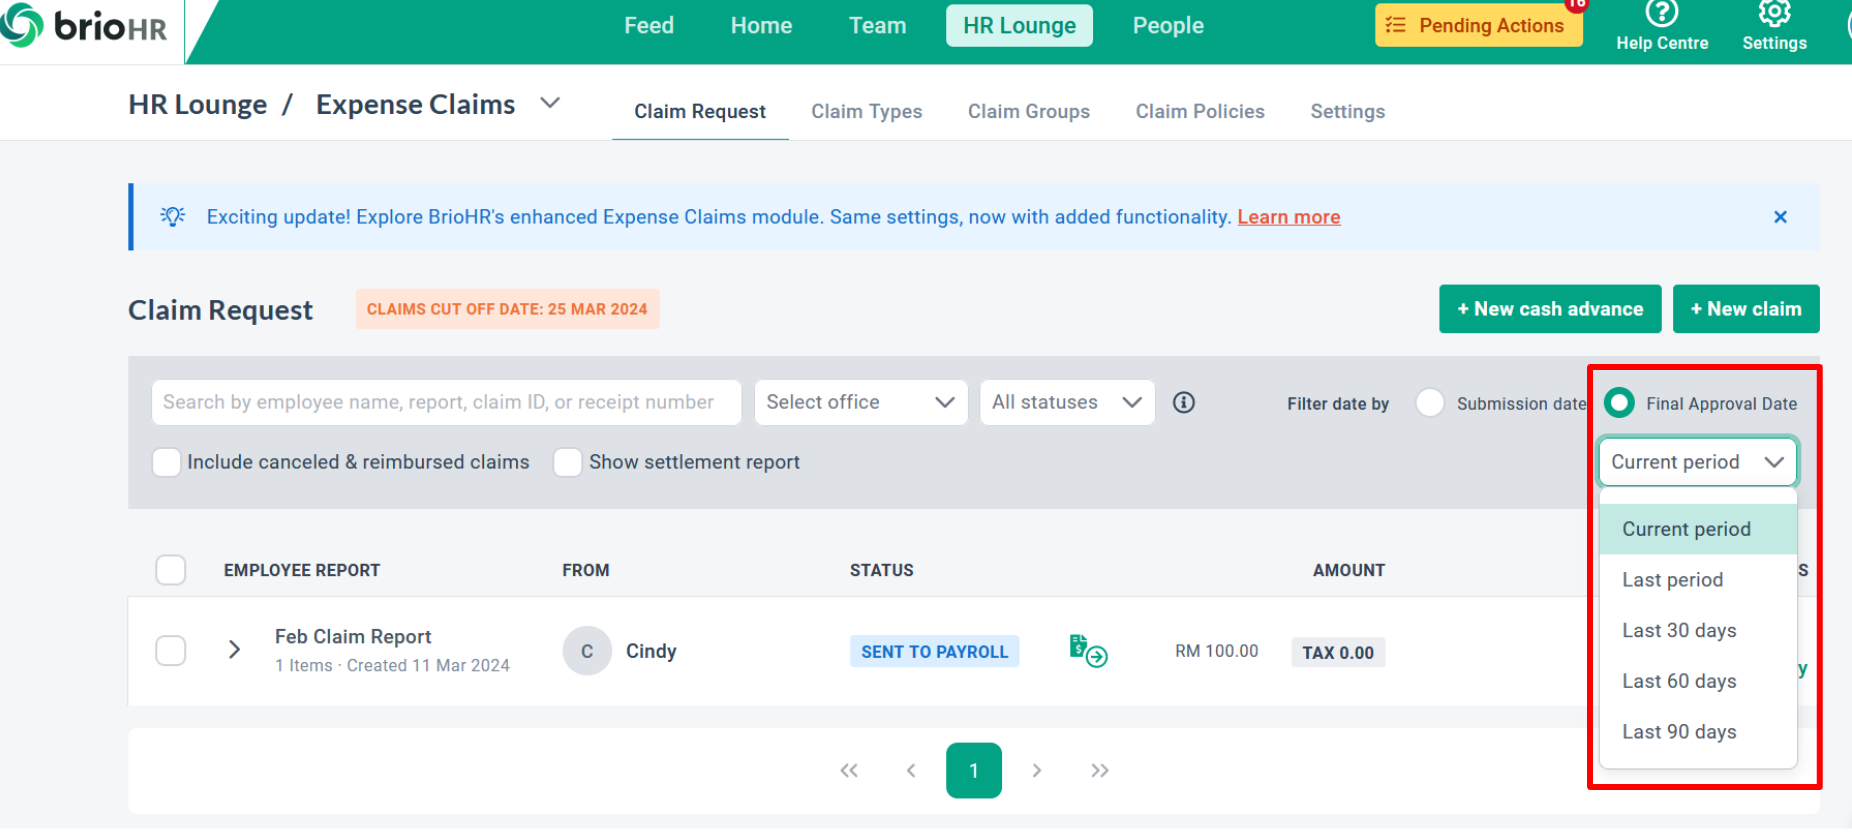Select the Final Approval Date radio button
This screenshot has height=833, width=1852.
[1619, 403]
